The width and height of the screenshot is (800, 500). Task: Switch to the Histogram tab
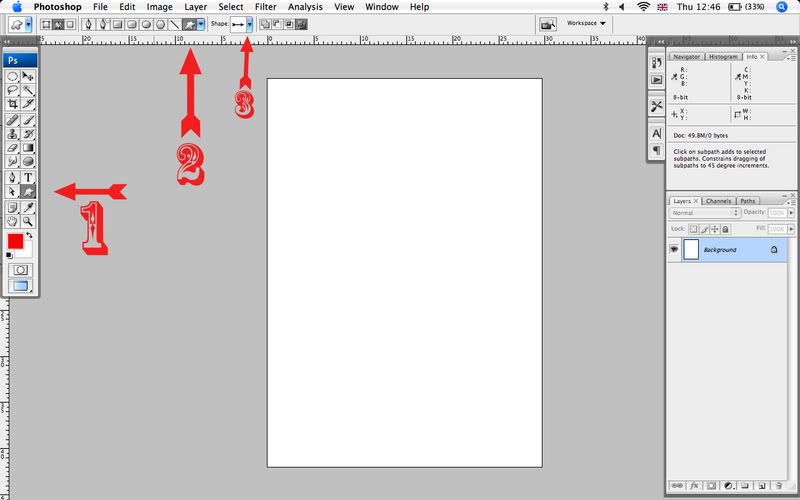point(722,57)
